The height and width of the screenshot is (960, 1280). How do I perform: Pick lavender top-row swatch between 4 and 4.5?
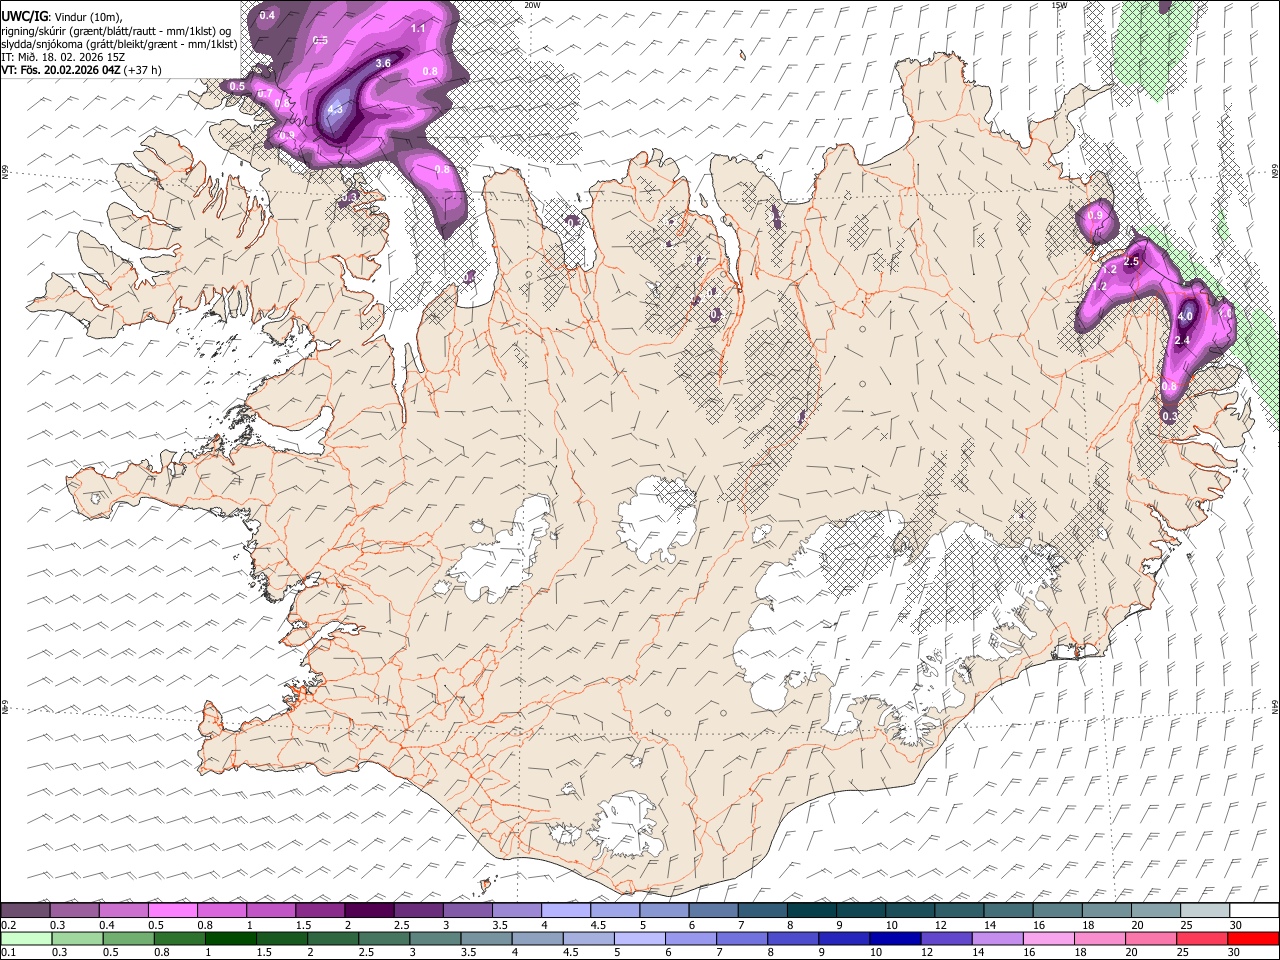pos(566,911)
